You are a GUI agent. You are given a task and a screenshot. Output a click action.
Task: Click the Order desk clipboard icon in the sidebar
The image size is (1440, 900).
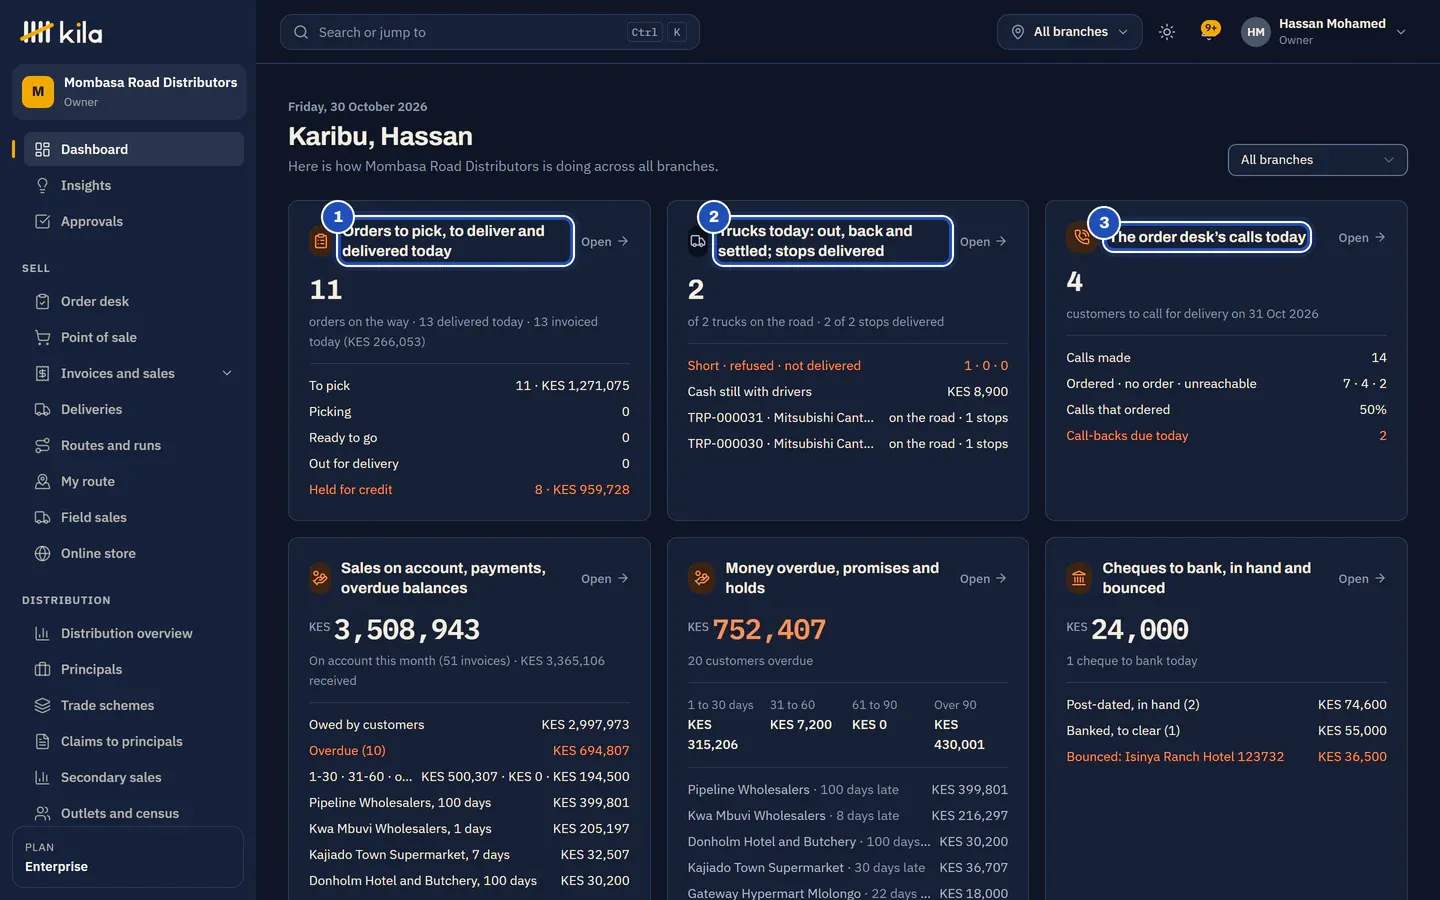tap(42, 301)
